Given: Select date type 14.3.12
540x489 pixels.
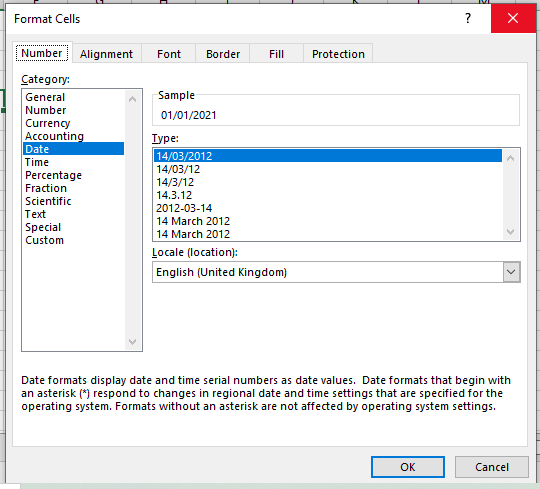Looking at the screenshot, I should pyautogui.click(x=328, y=195).
